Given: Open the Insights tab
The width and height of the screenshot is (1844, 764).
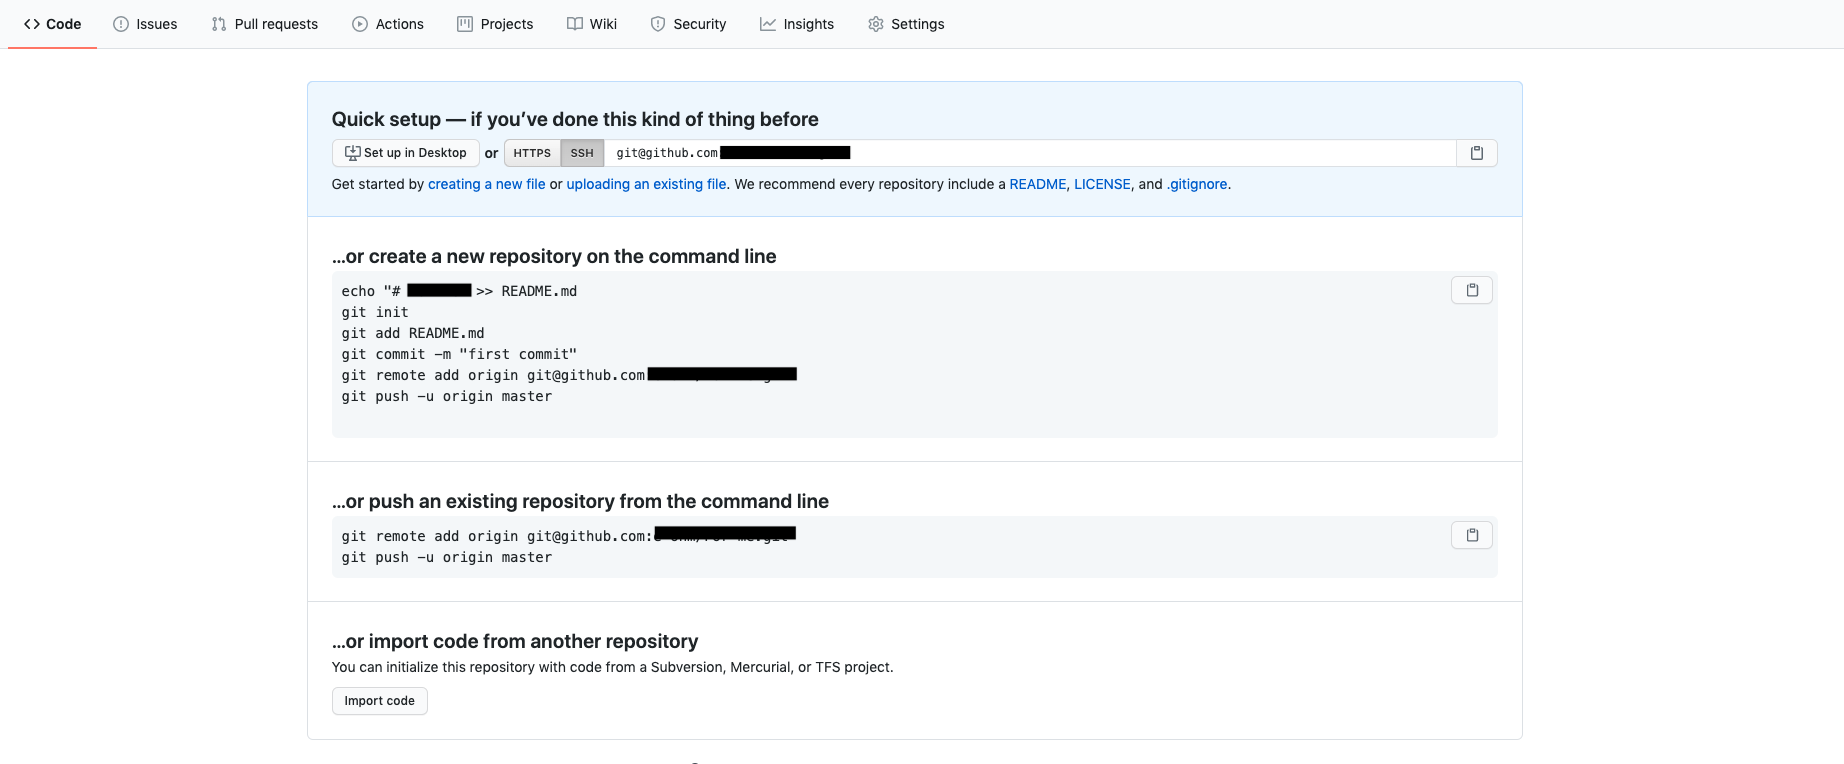Looking at the screenshot, I should pos(797,24).
